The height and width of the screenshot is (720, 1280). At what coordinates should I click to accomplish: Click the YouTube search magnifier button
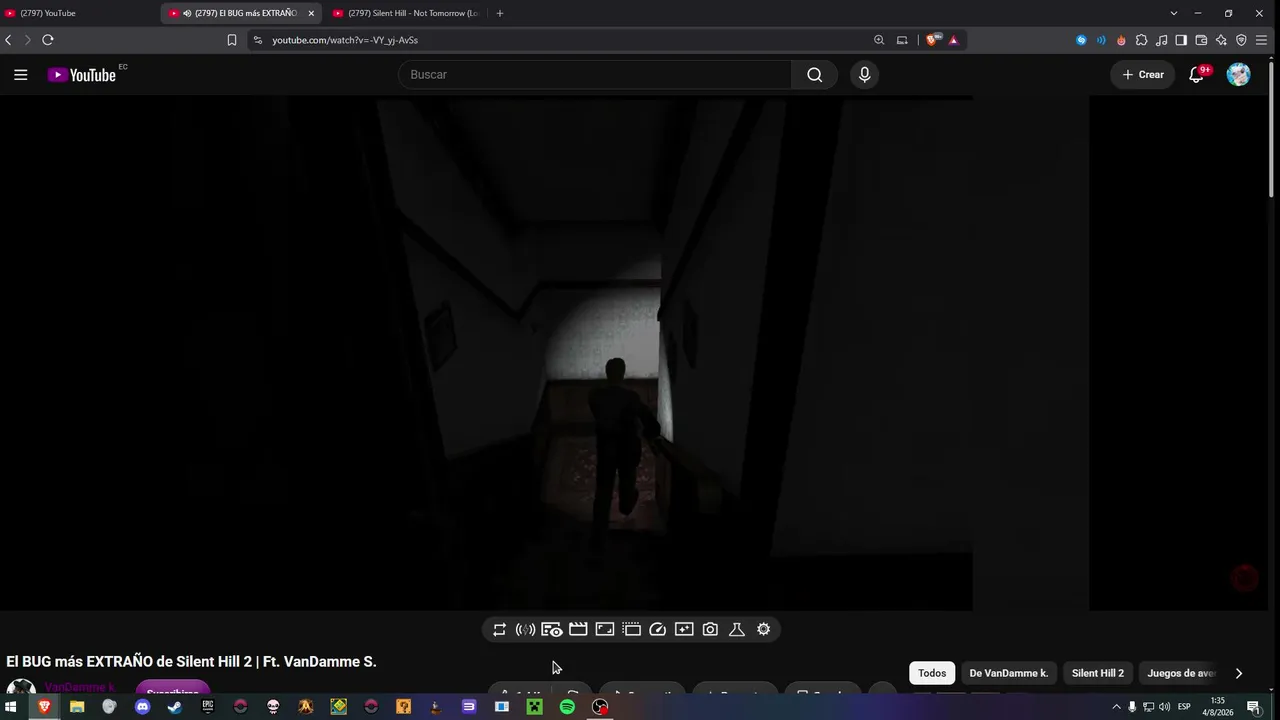[815, 75]
